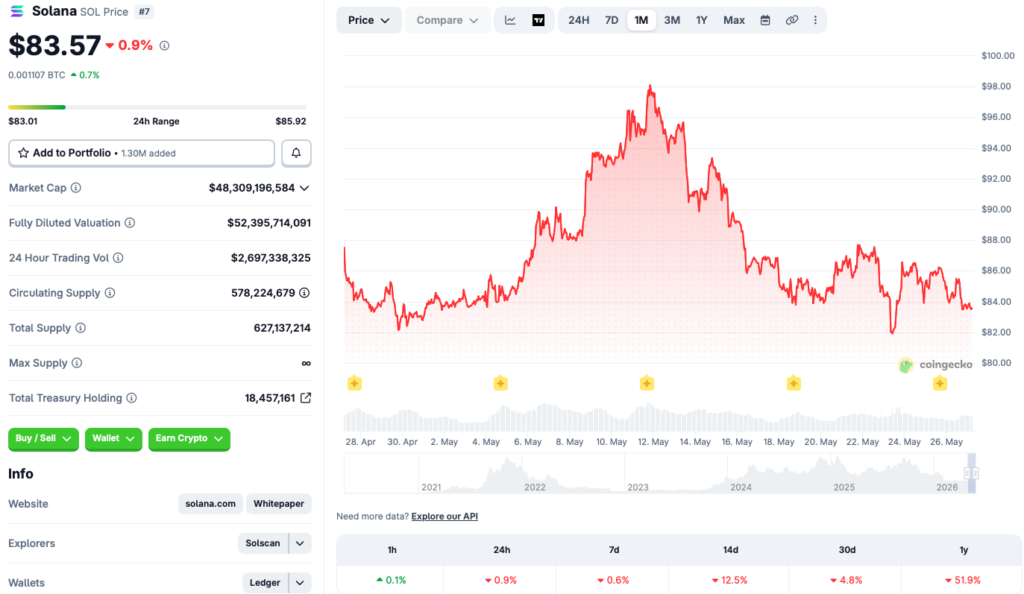Viewport: 1024px width, 594px height.
Task: Click the $83.57 price text
Action: pos(55,46)
